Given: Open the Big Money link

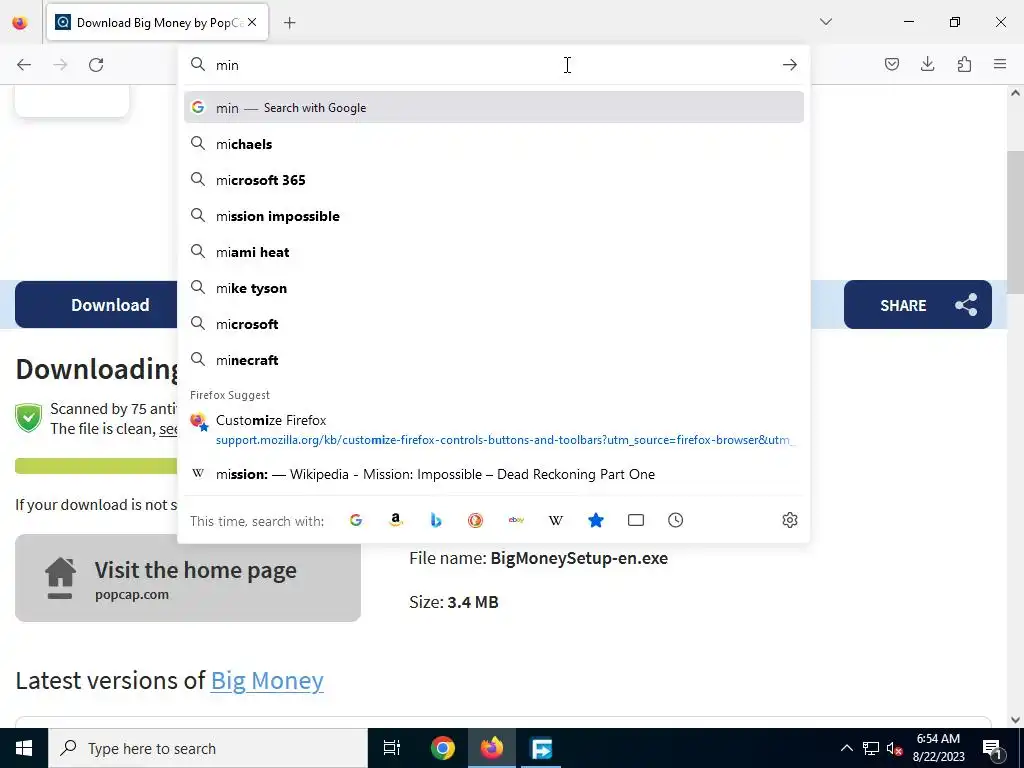Looking at the screenshot, I should (267, 680).
